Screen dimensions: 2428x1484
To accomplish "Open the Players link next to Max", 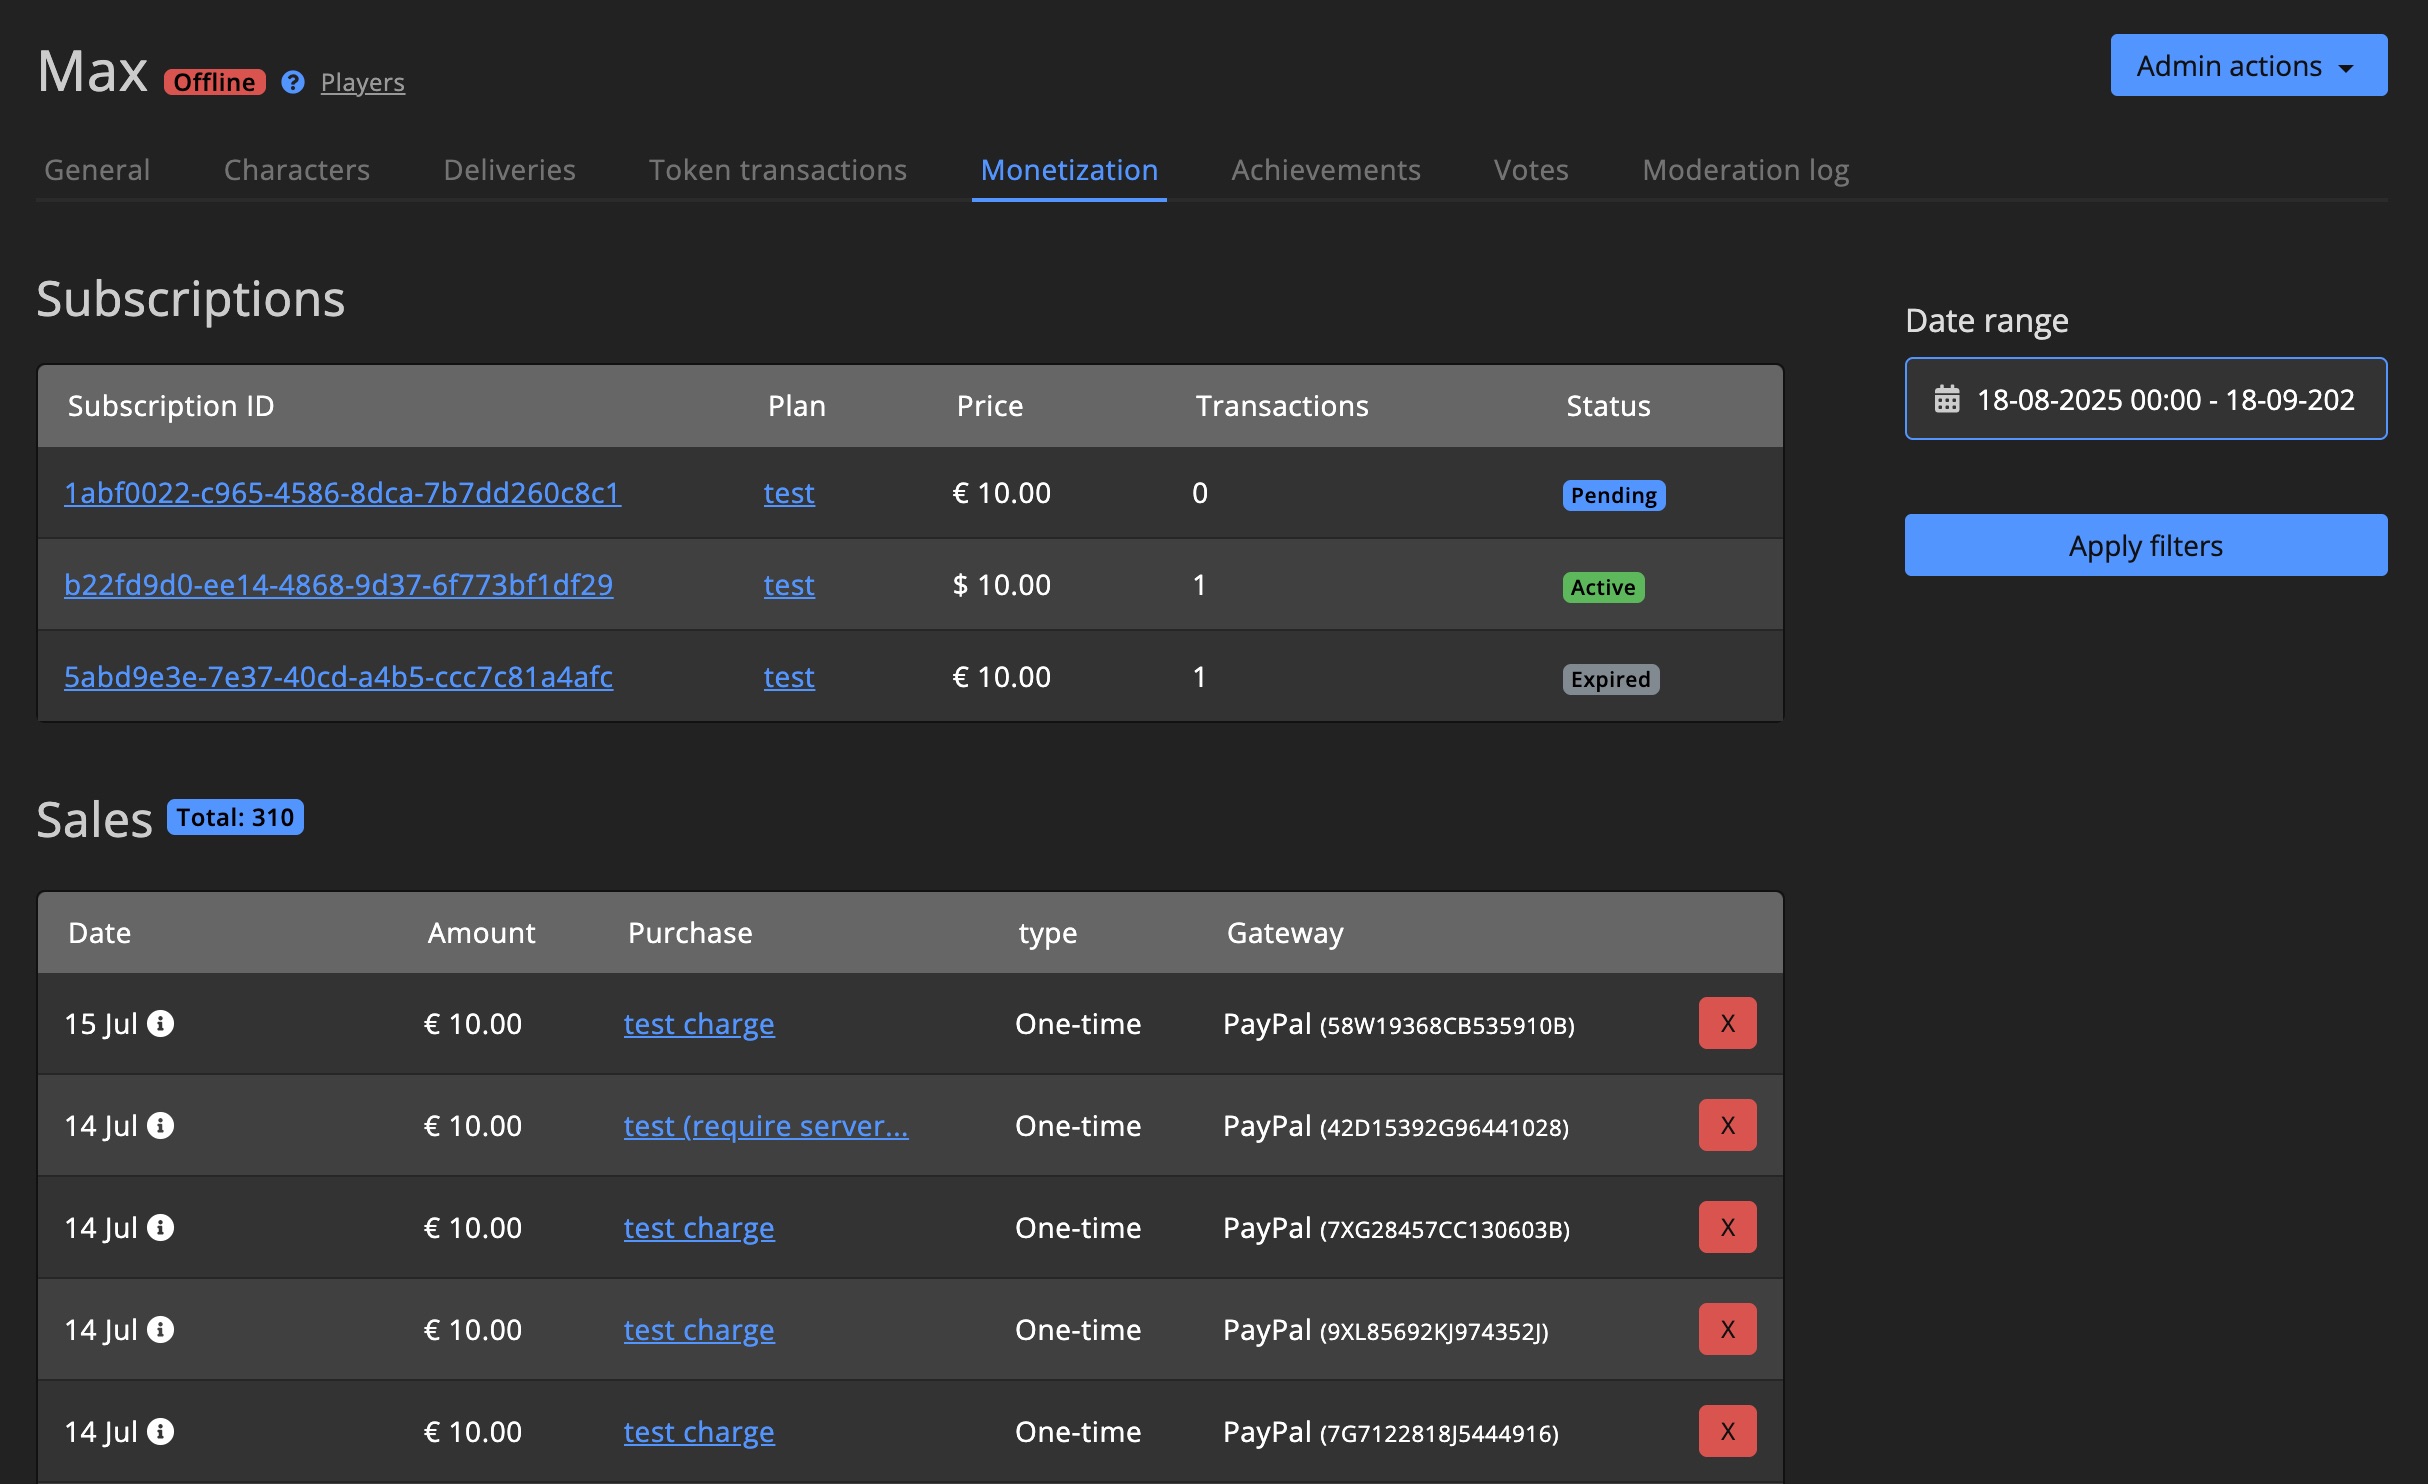I will [x=362, y=82].
